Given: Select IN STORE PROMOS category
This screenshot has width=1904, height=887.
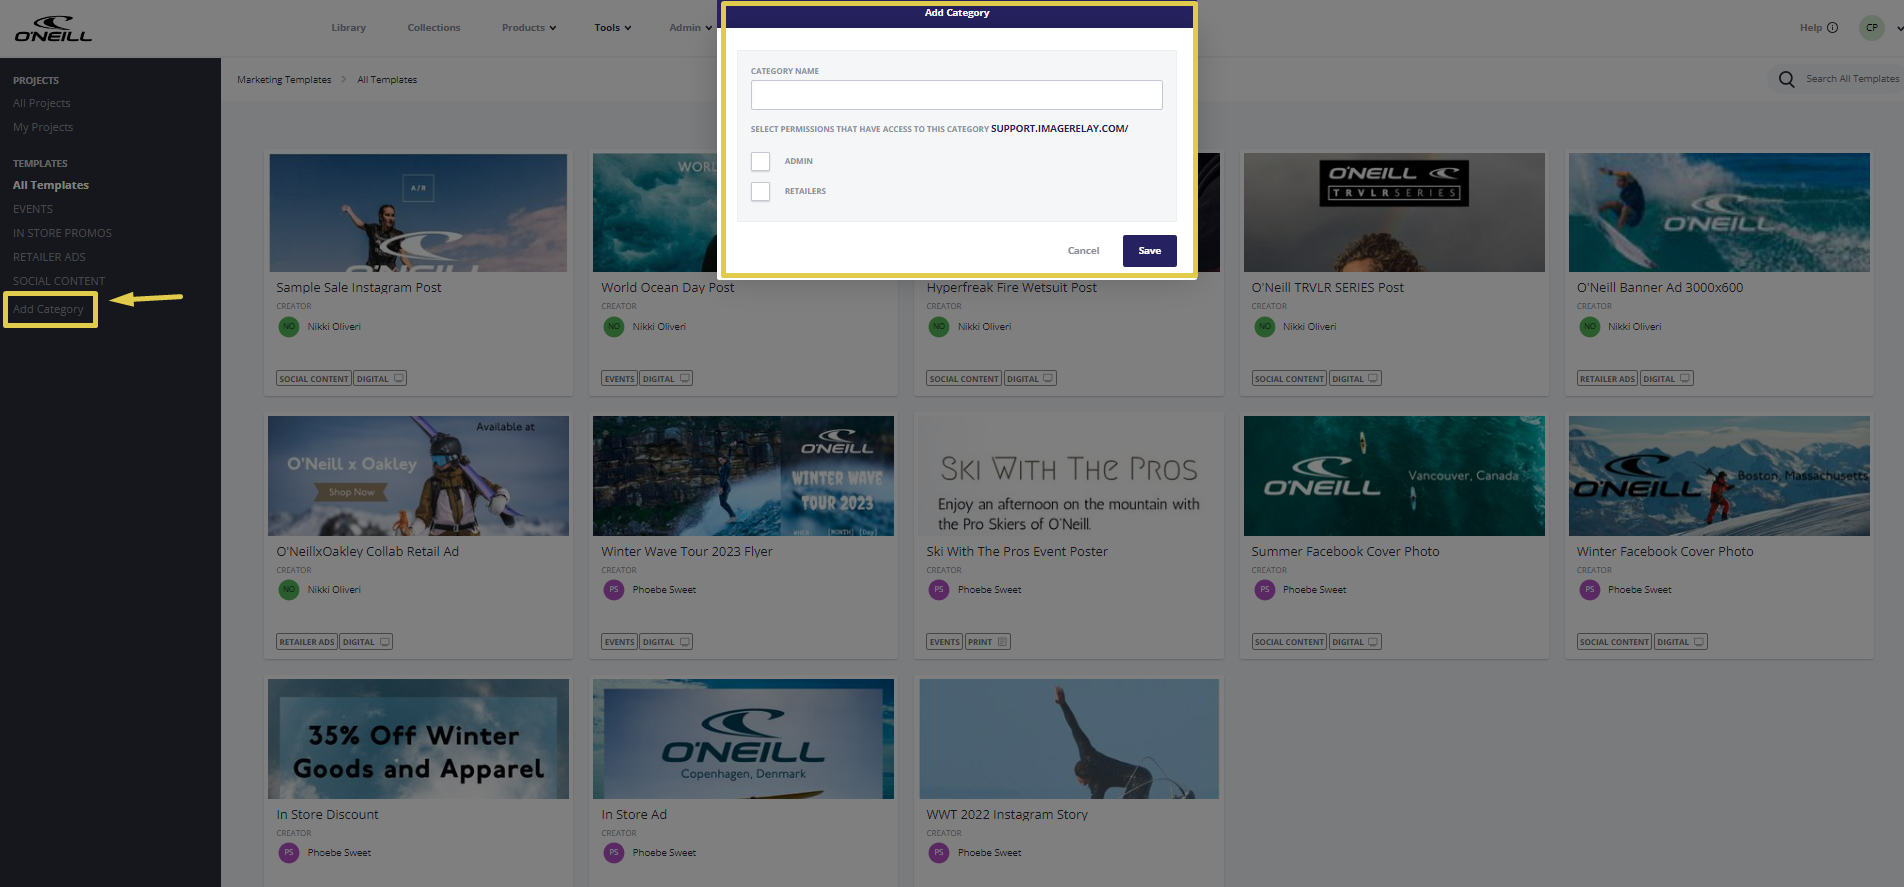Looking at the screenshot, I should [62, 233].
